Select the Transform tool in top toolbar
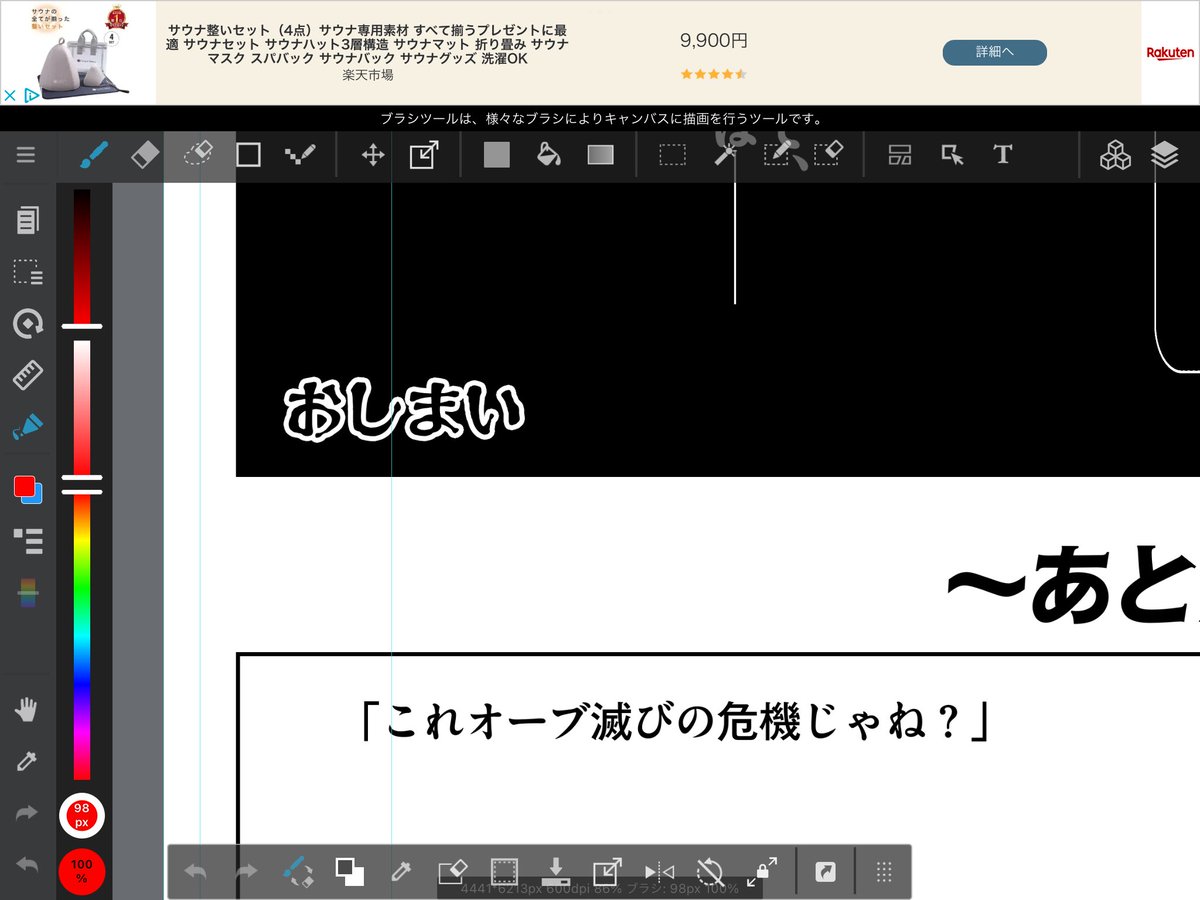Viewport: 1200px width, 900px height. click(424, 155)
